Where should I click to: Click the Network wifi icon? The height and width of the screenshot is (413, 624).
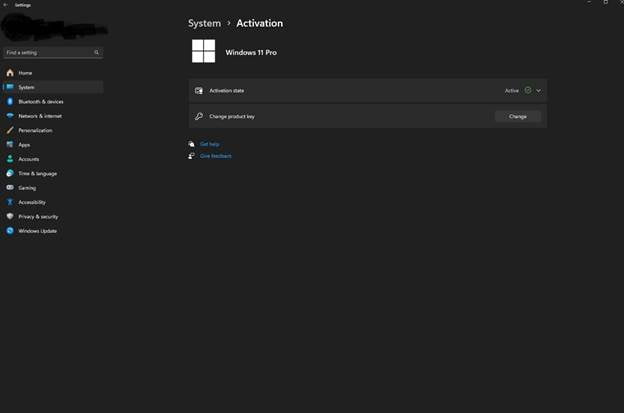(10, 116)
